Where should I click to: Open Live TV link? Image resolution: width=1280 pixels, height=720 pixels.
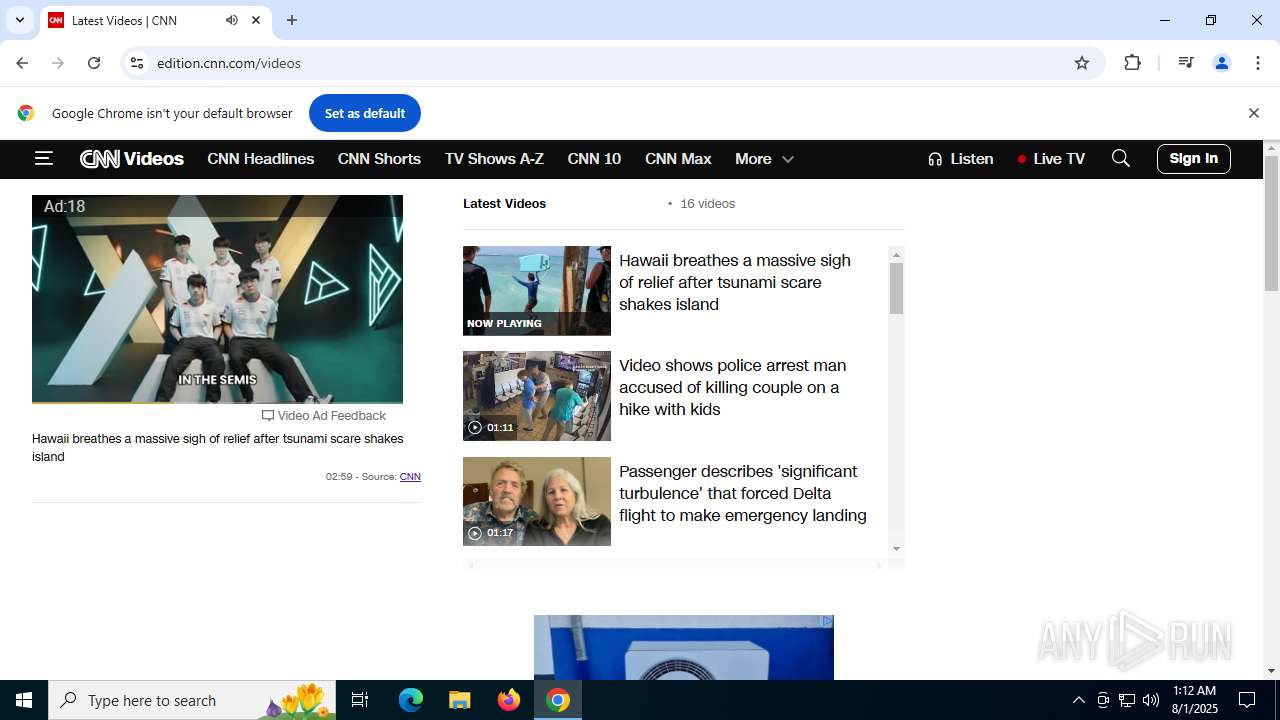click(1051, 159)
